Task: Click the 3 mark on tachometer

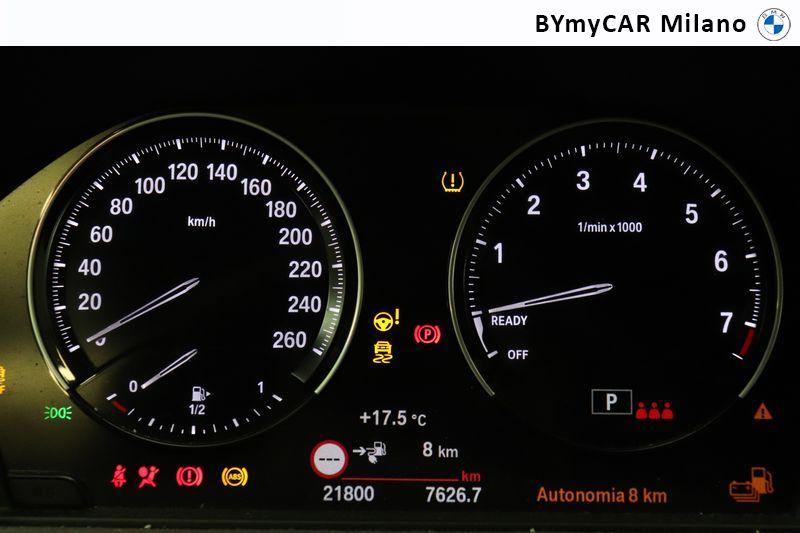Action: point(583,181)
